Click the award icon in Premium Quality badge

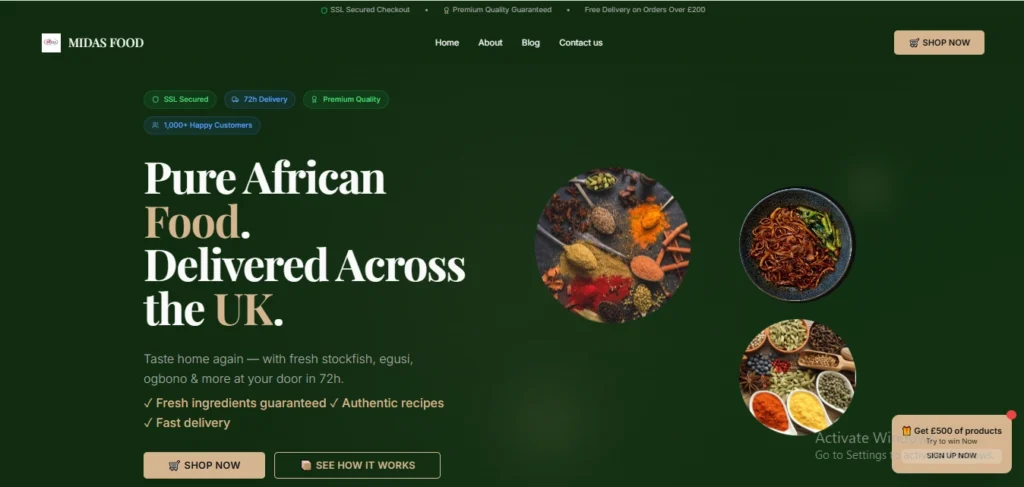pyautogui.click(x=314, y=100)
